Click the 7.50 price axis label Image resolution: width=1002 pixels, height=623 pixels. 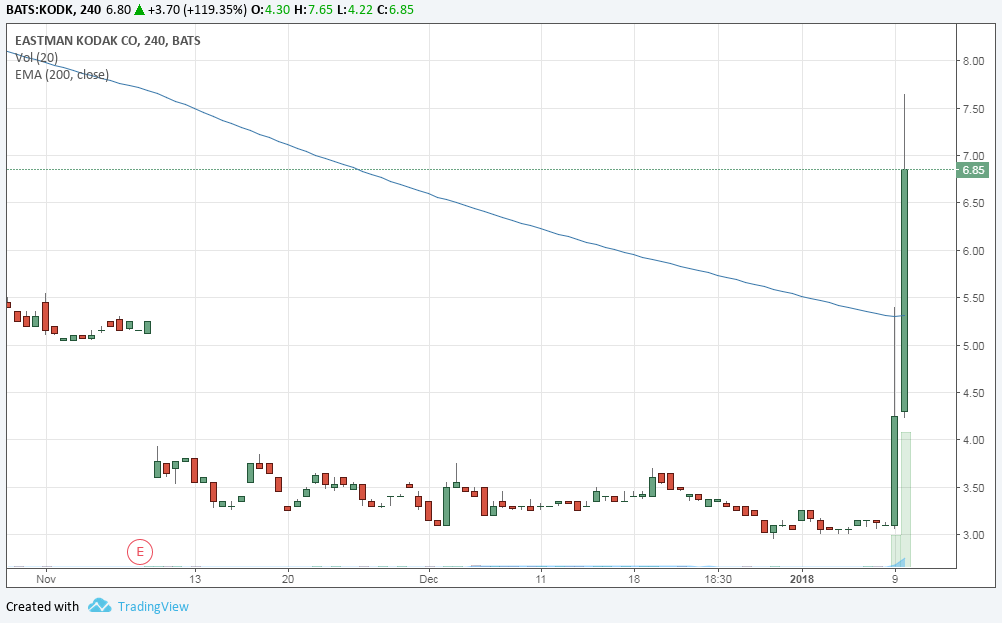973,109
